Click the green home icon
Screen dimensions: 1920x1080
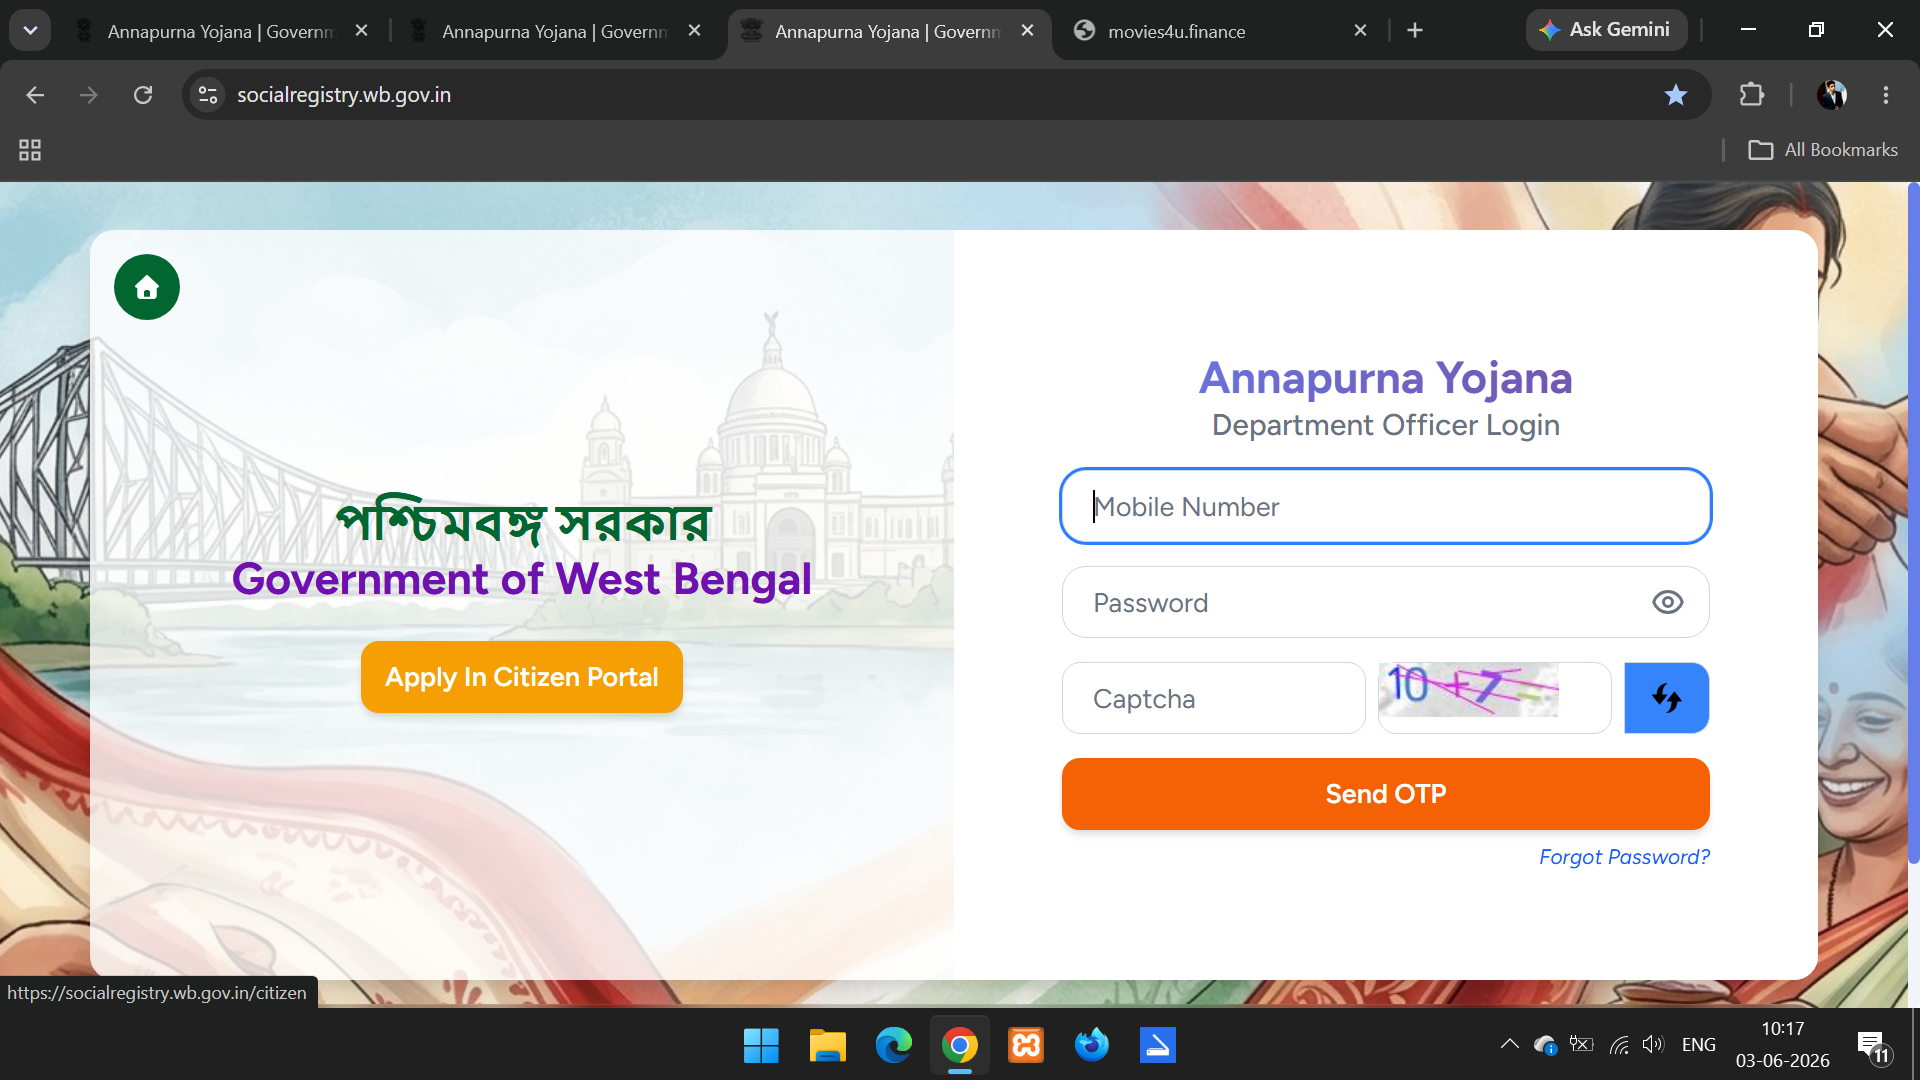[147, 287]
